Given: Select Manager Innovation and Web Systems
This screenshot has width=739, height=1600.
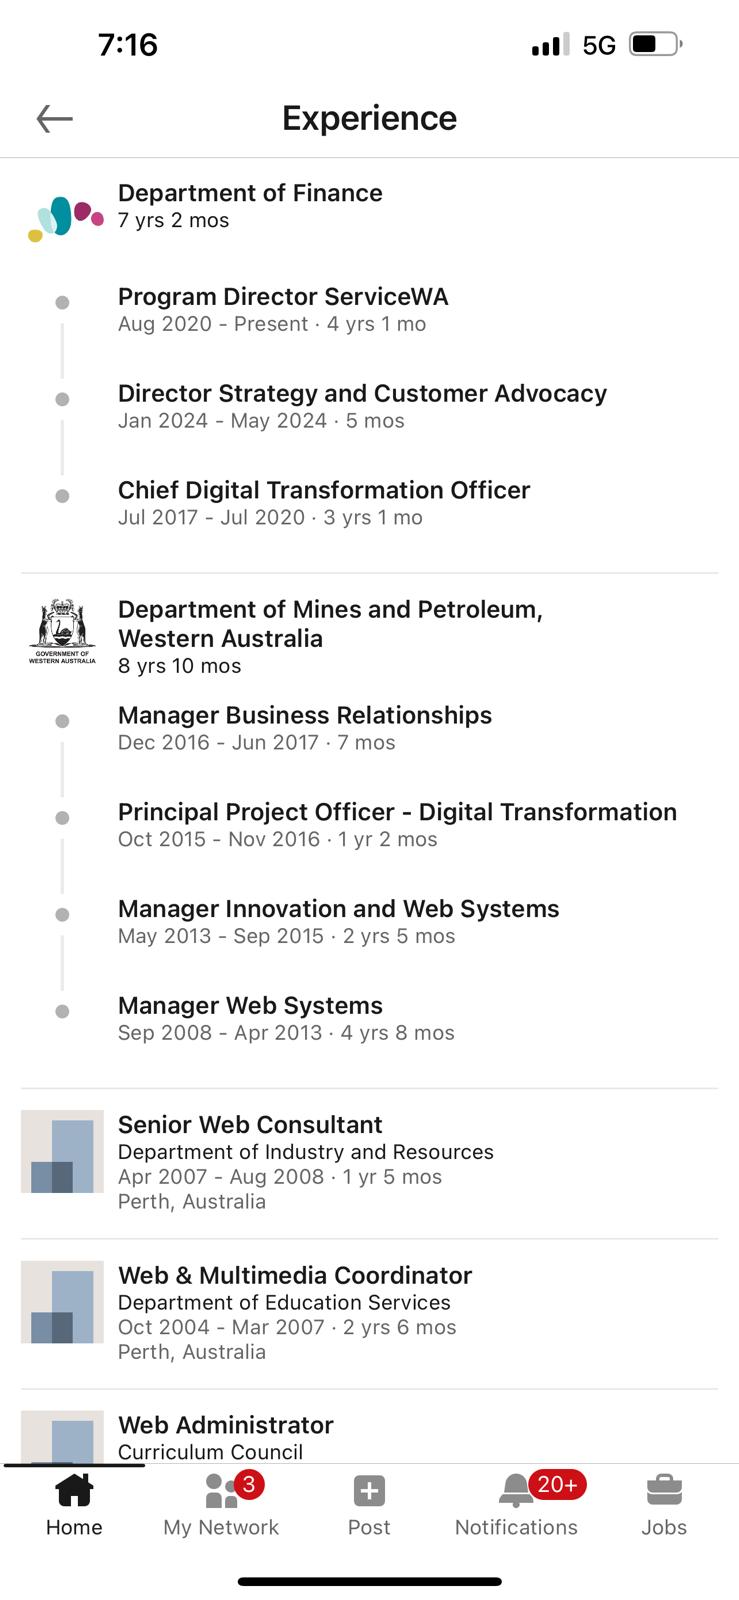Looking at the screenshot, I should point(338,908).
